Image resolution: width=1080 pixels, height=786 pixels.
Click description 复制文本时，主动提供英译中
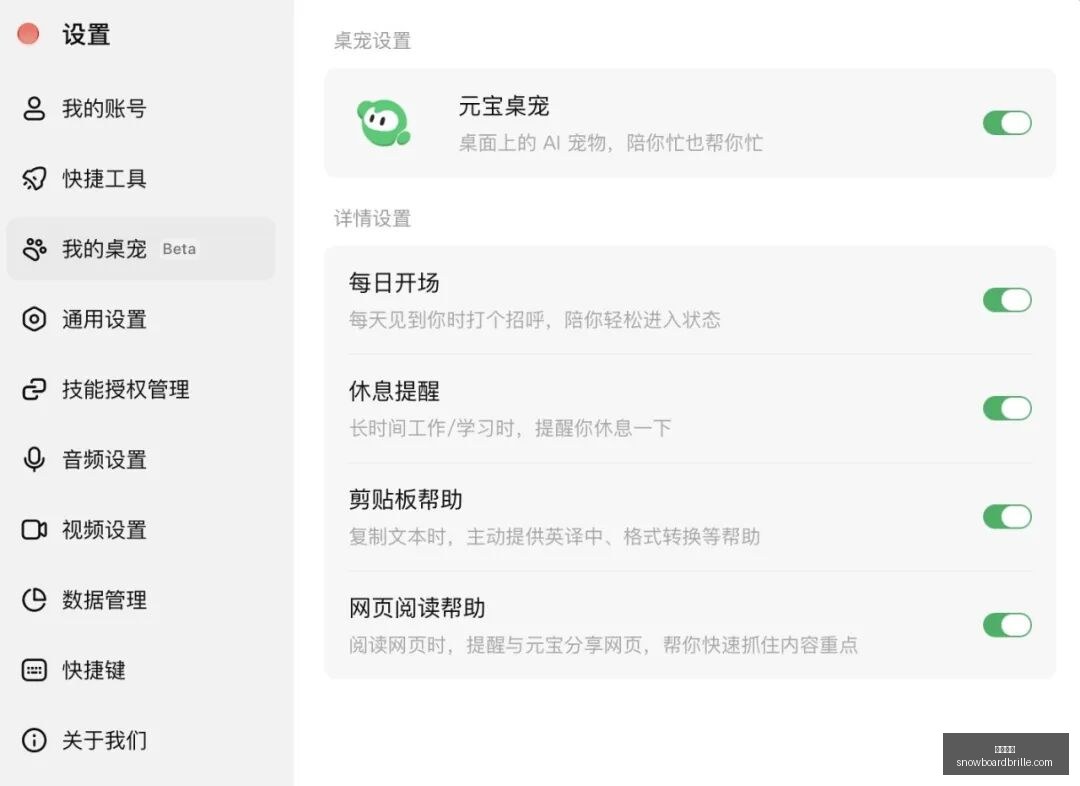pos(476,536)
